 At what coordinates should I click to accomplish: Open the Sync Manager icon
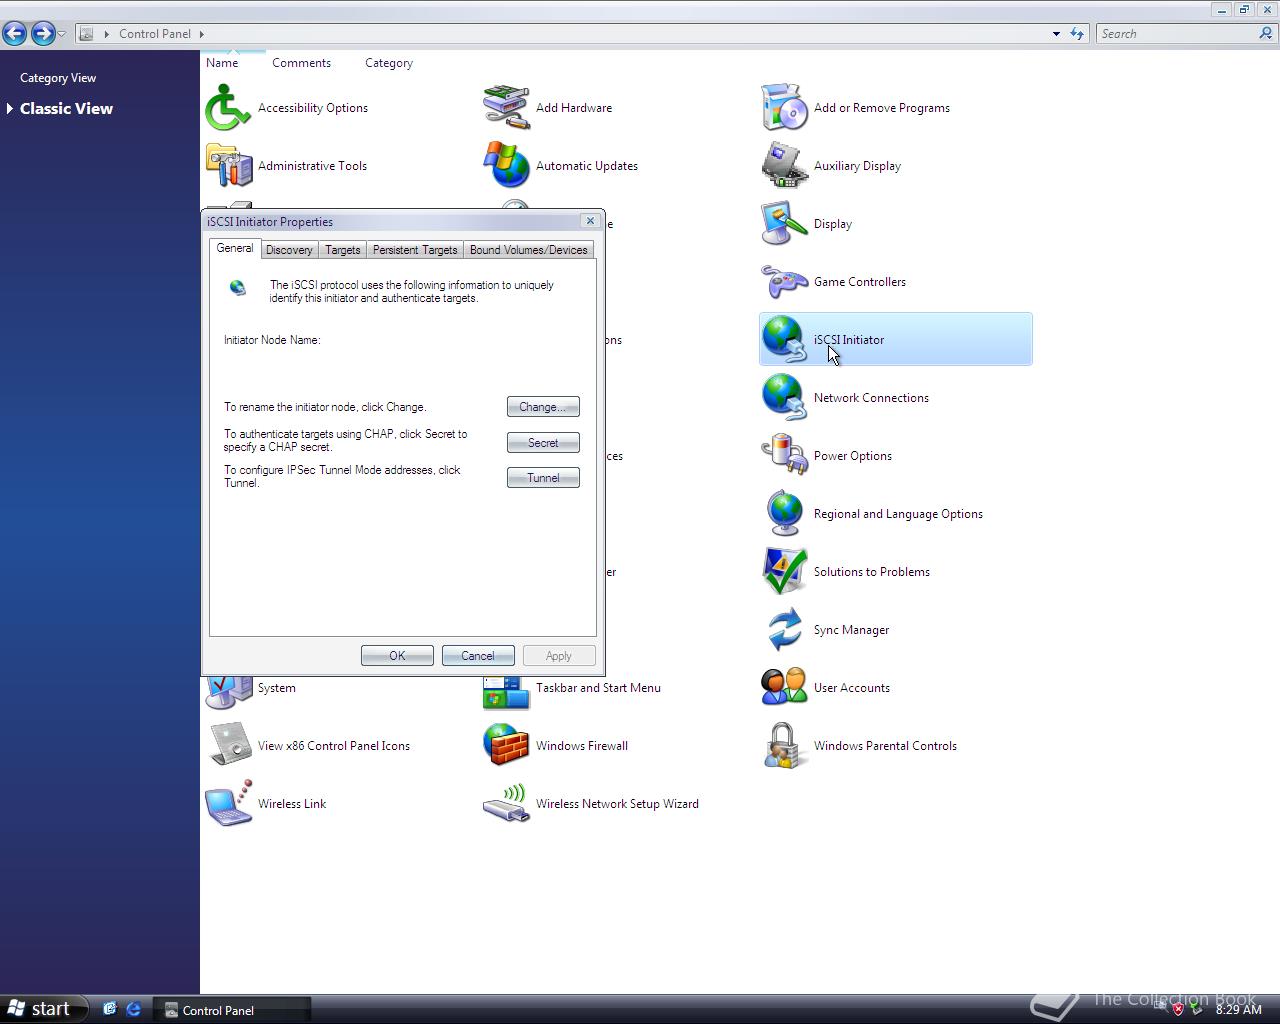coord(784,630)
